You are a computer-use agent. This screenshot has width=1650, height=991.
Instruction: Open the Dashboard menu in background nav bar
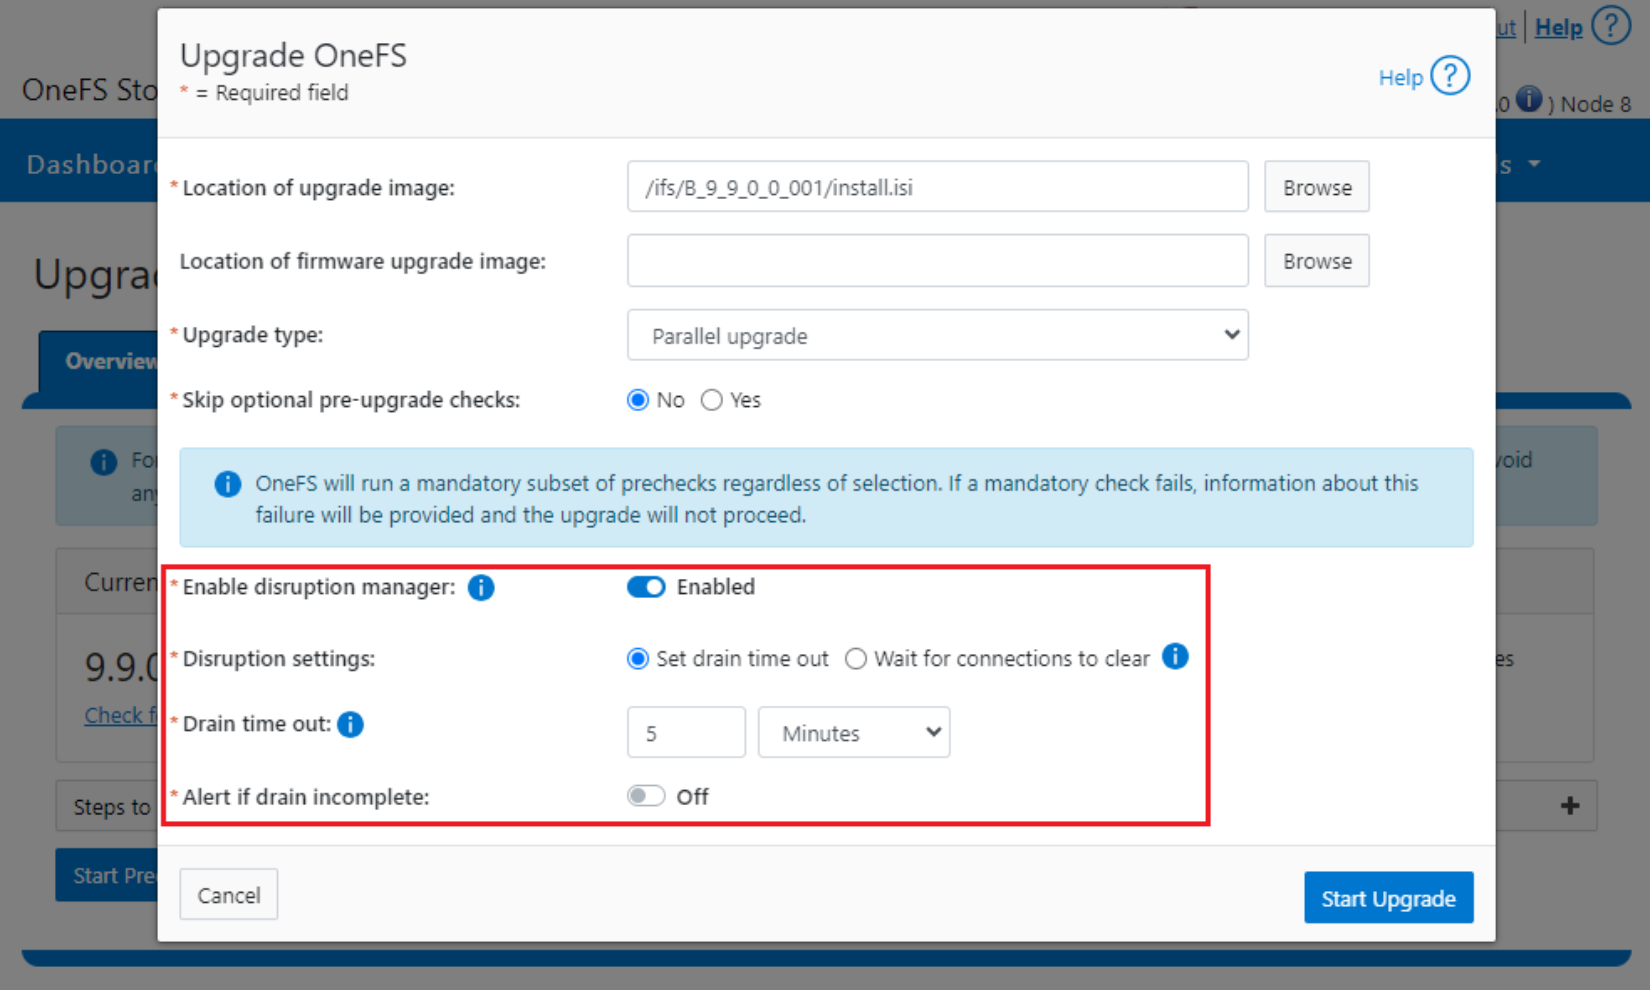tap(92, 164)
